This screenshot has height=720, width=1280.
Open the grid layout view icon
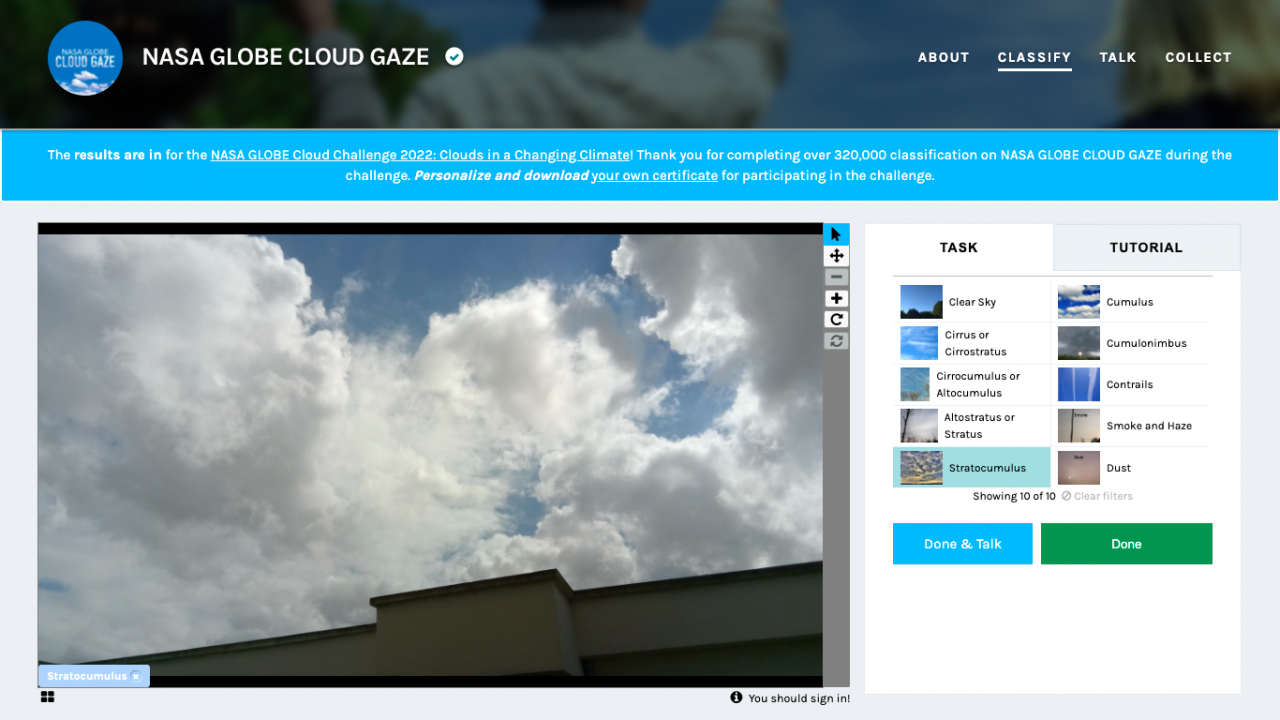(x=47, y=697)
